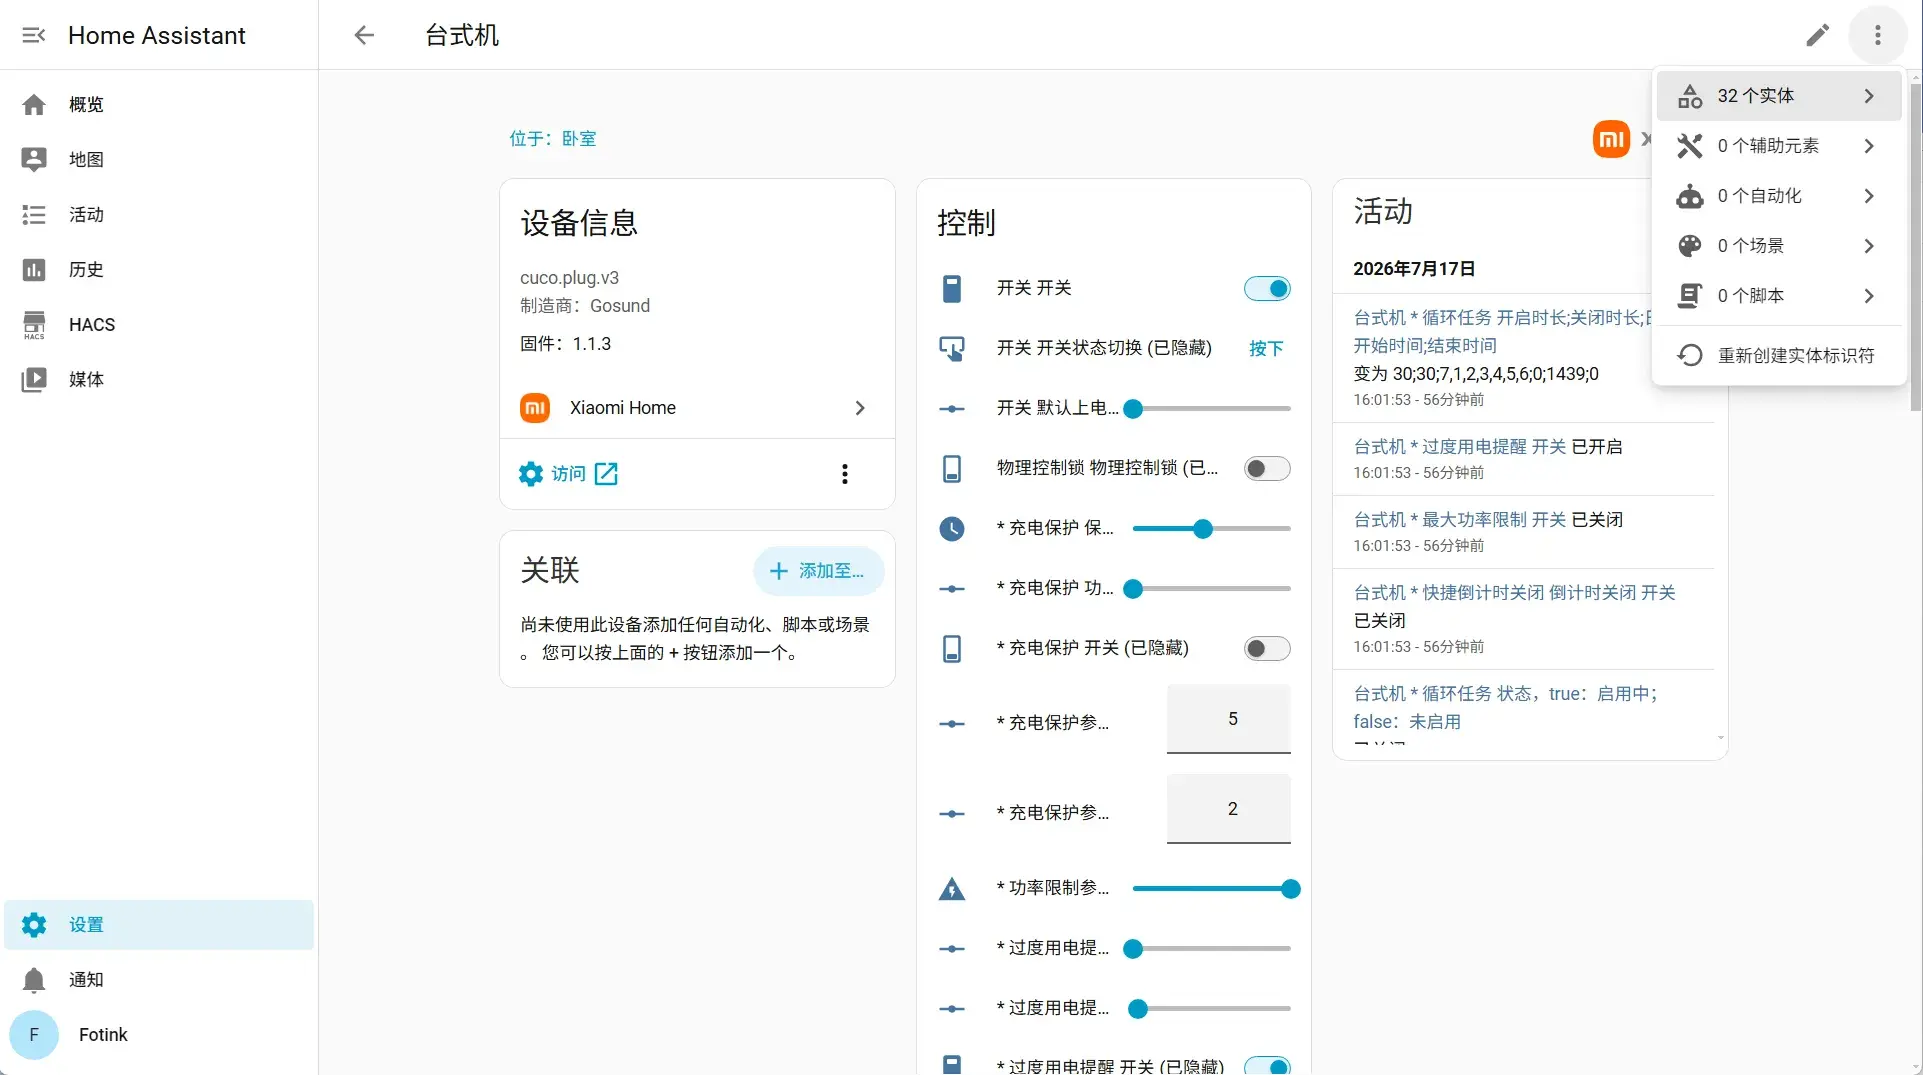
Task: Toggle the 开关 开关 switch
Action: [x=1267, y=288]
